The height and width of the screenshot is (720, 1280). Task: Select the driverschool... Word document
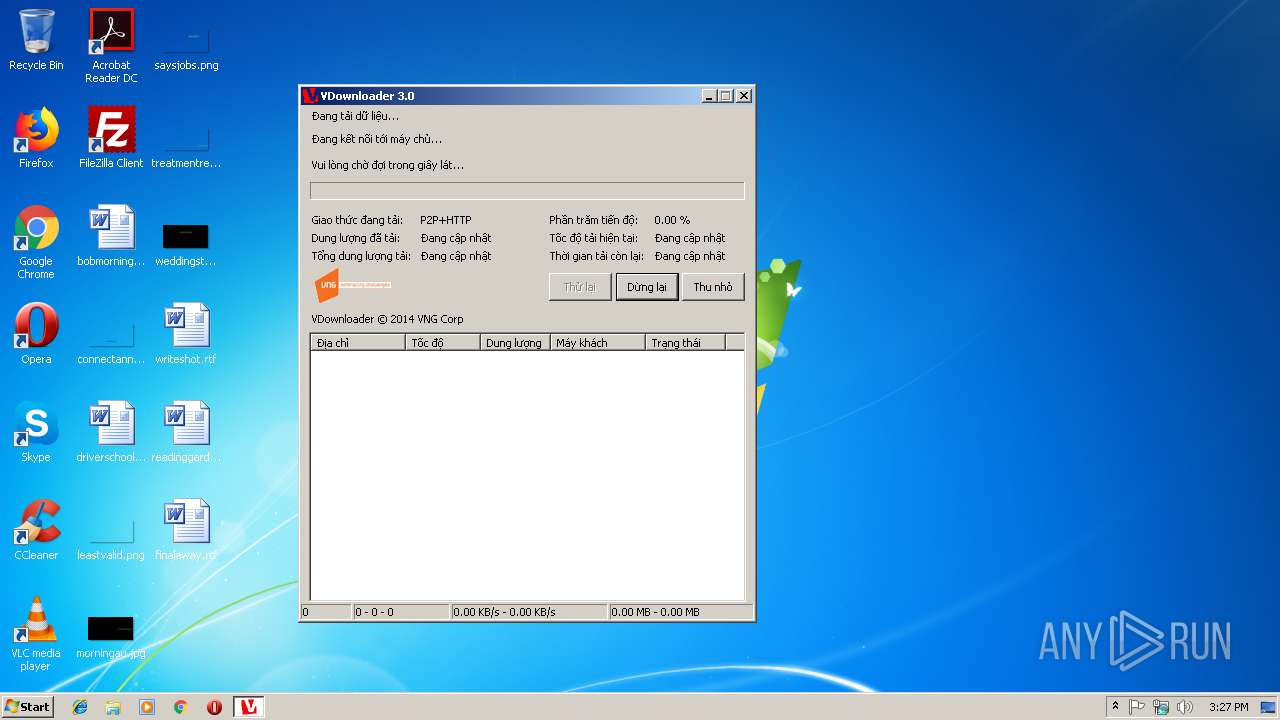[x=111, y=432]
